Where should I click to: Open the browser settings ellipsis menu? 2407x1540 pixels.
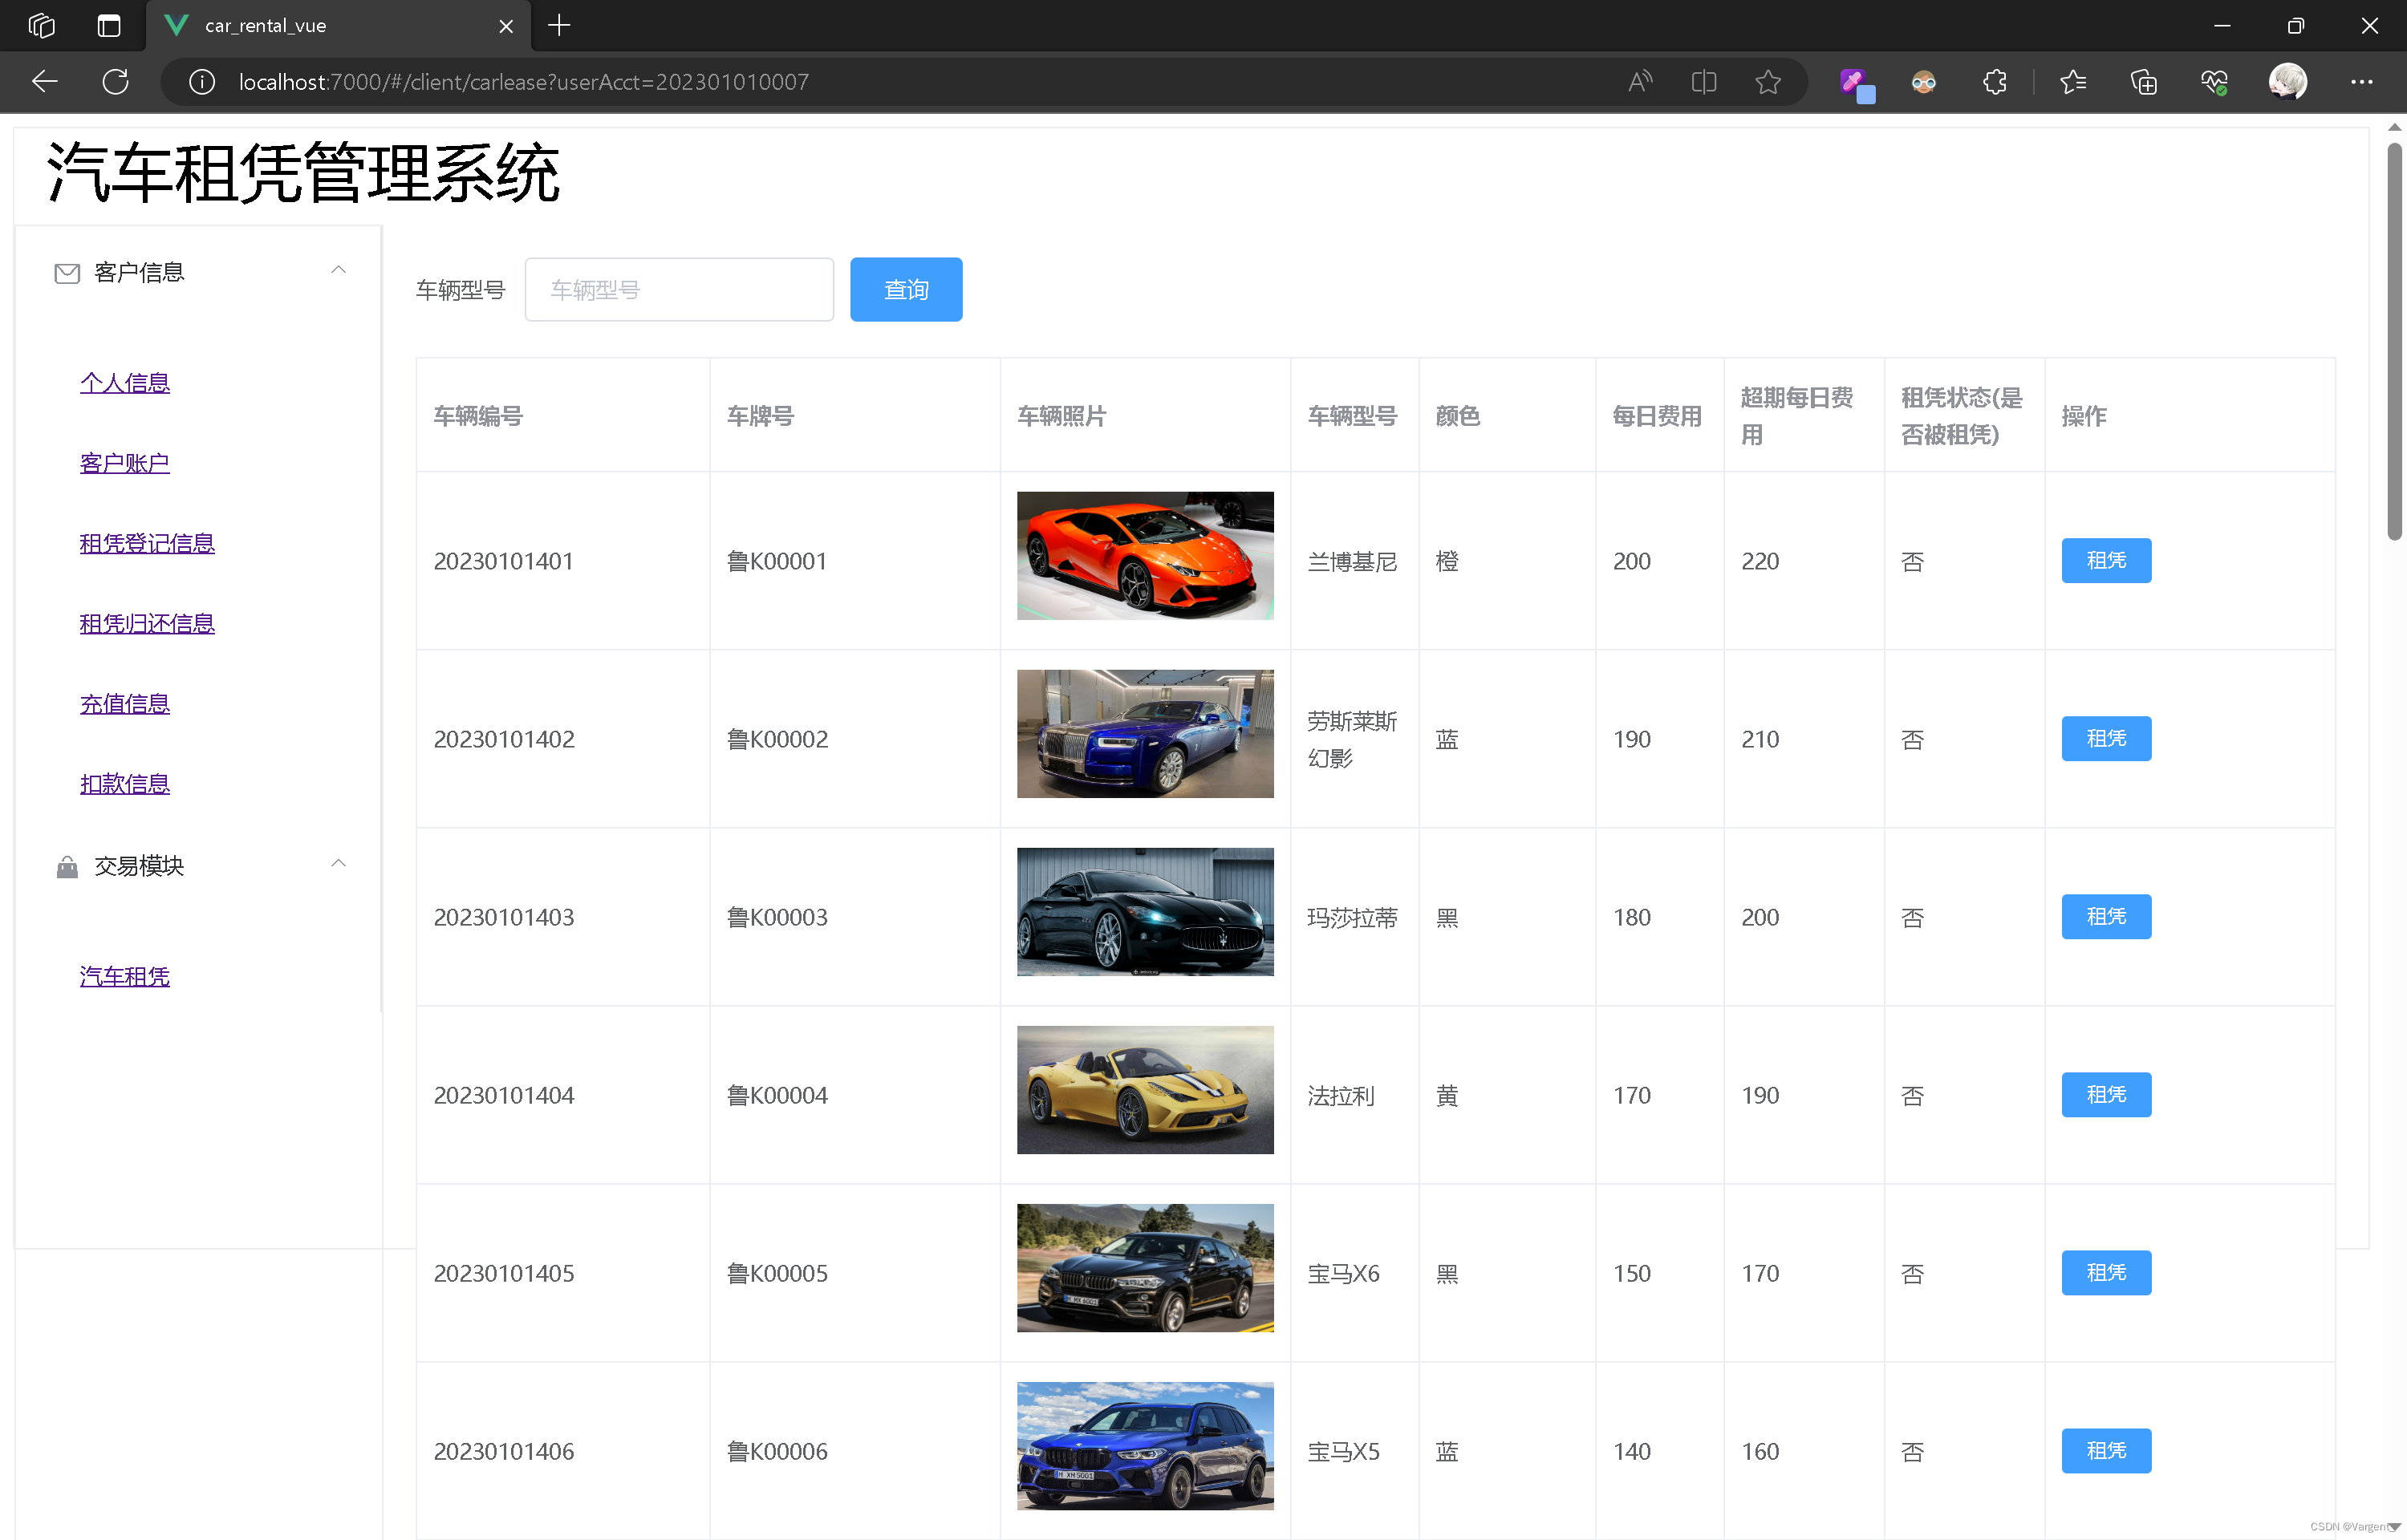click(x=2361, y=82)
